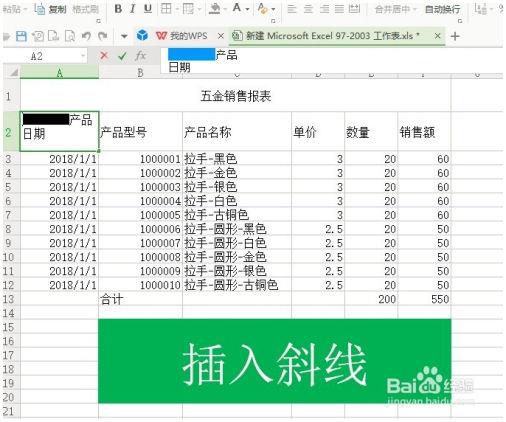Select the 产品型号 header cell

click(x=140, y=132)
